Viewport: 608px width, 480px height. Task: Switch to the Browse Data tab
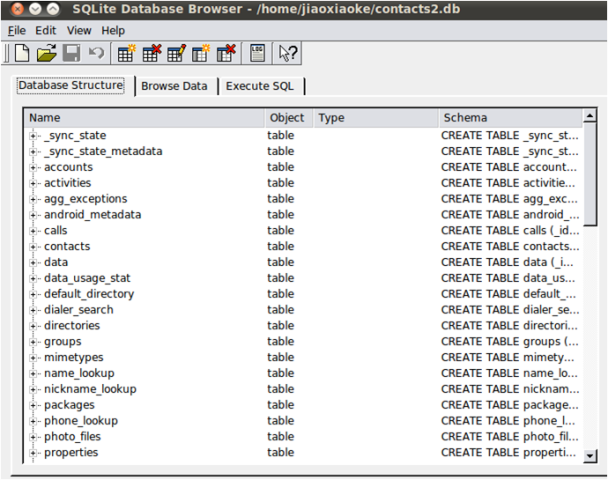click(174, 86)
